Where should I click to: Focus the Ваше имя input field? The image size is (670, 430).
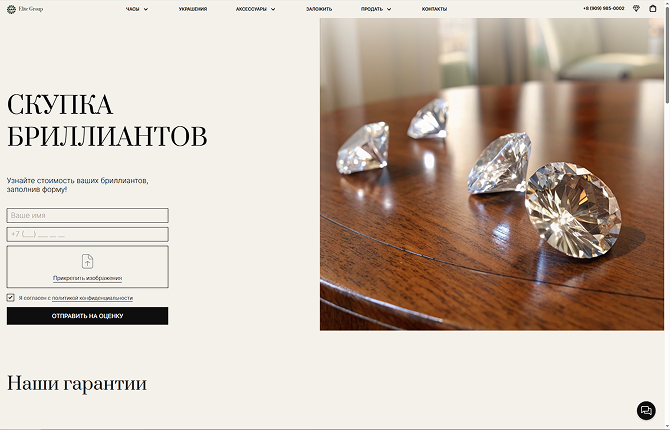(88, 215)
